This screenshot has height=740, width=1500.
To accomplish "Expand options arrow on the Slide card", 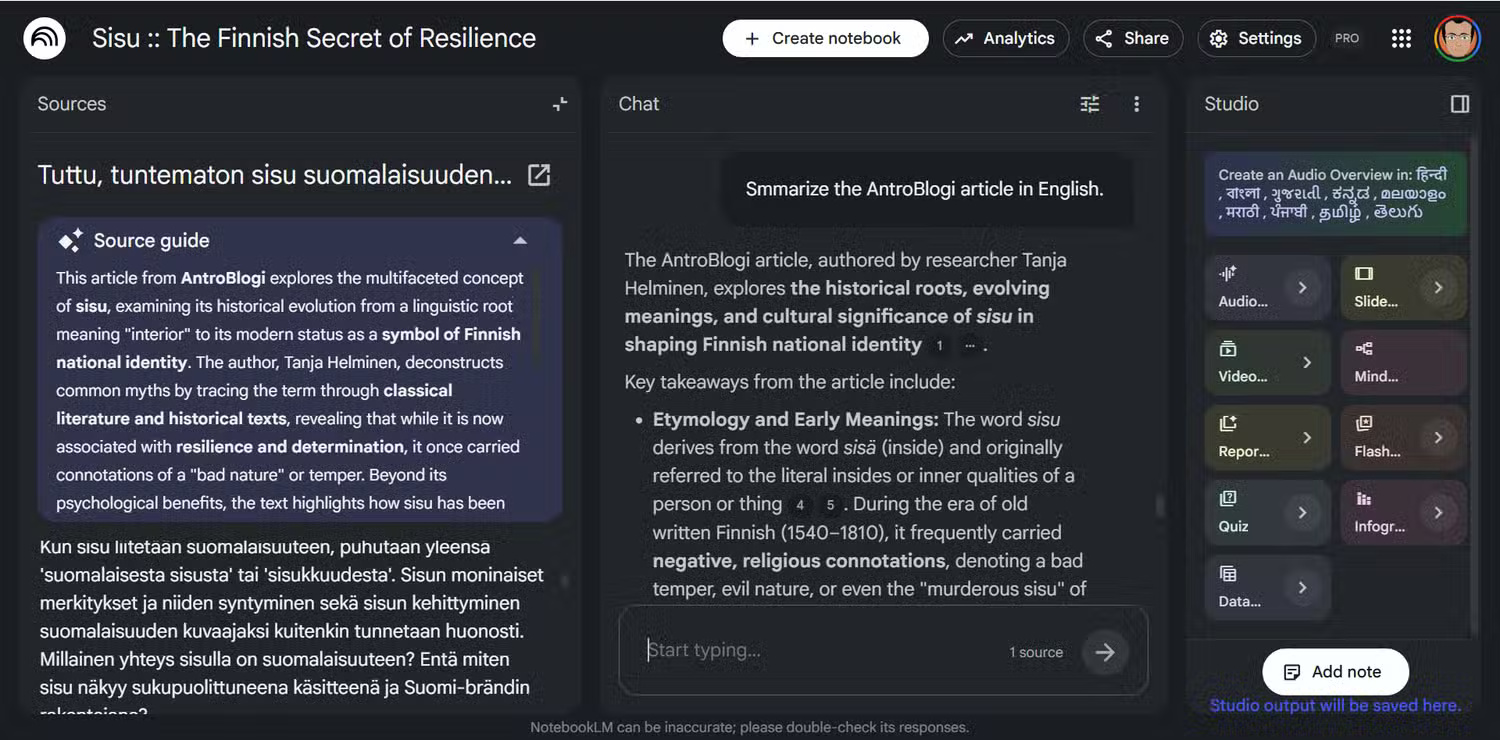I will [x=1438, y=288].
